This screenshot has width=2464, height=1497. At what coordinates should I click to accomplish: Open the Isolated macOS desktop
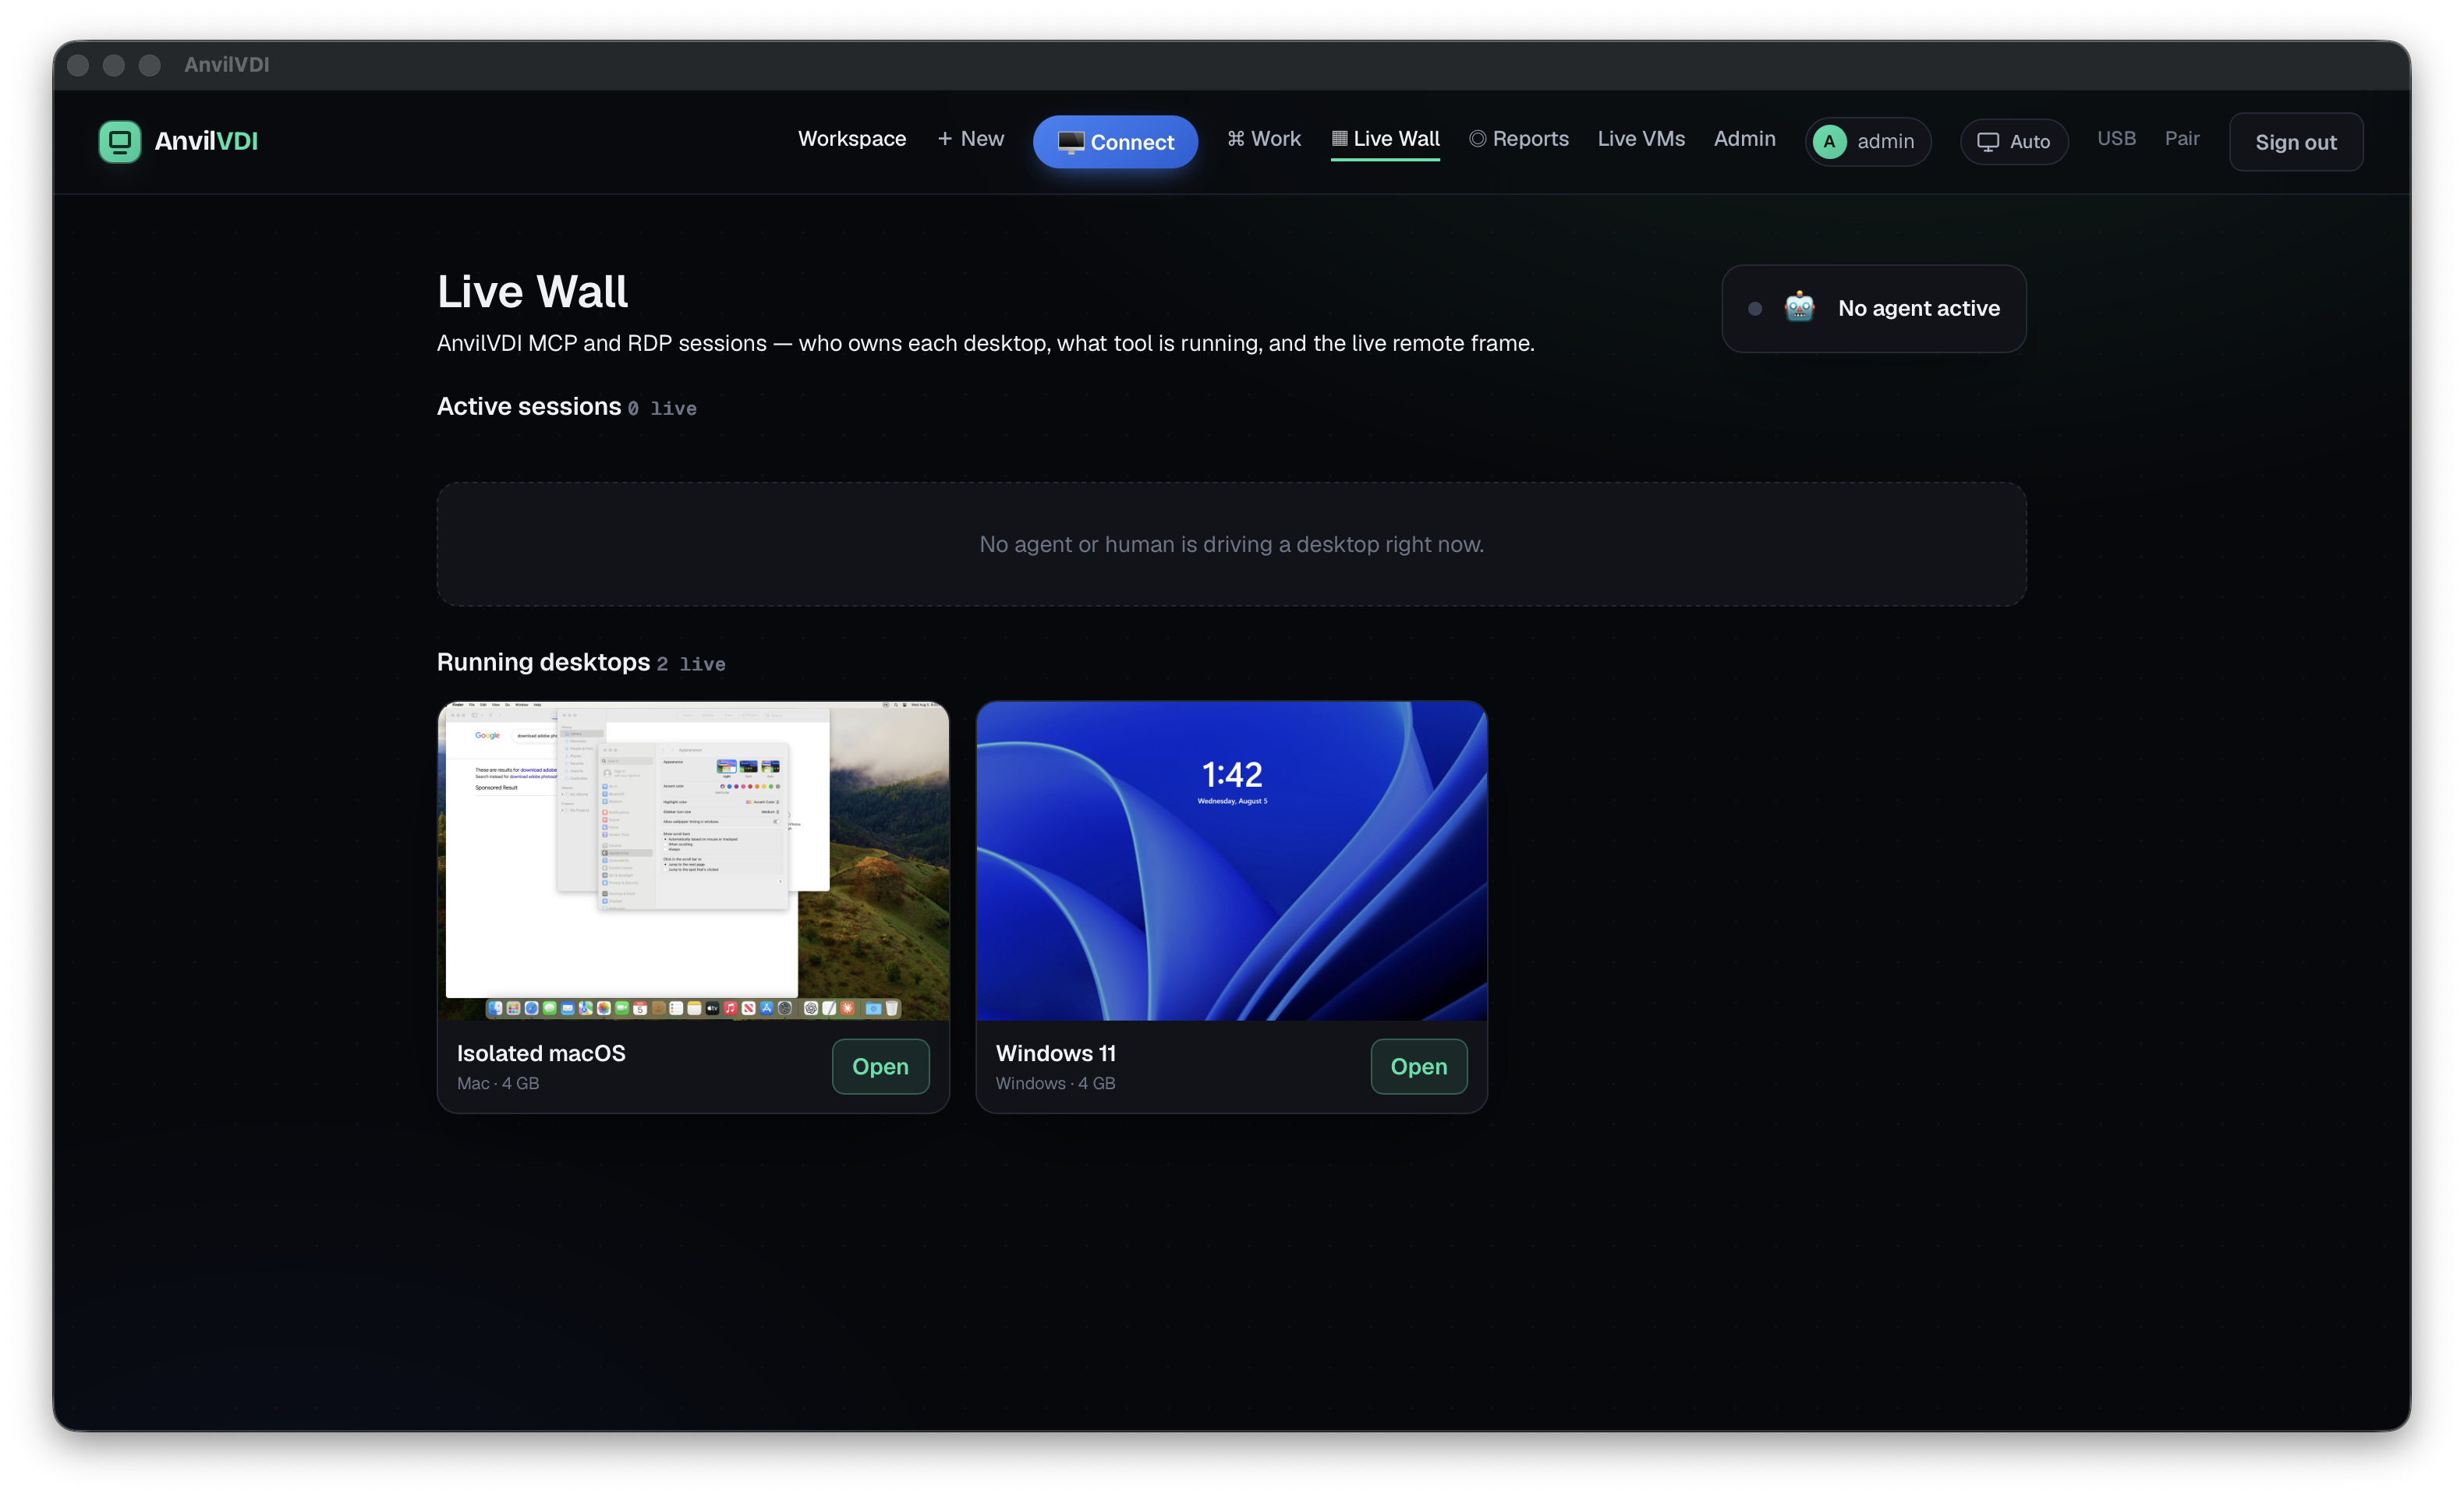(x=880, y=1066)
